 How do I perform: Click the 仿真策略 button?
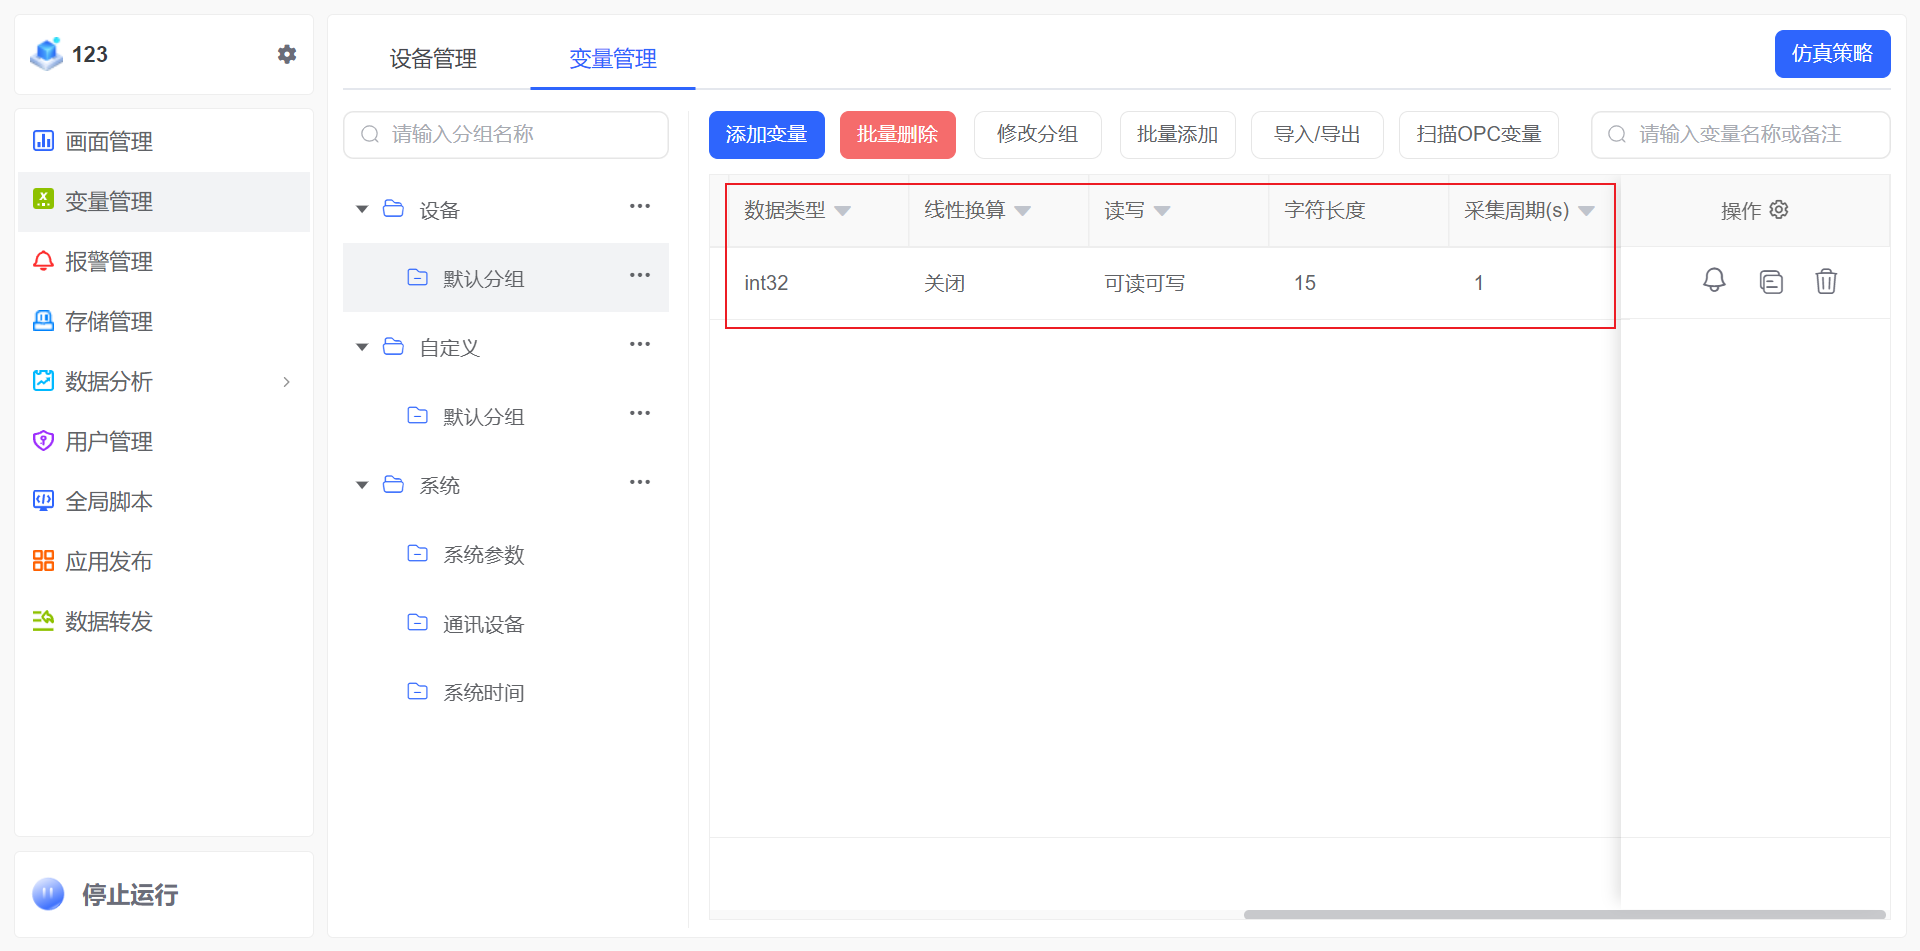click(x=1832, y=54)
